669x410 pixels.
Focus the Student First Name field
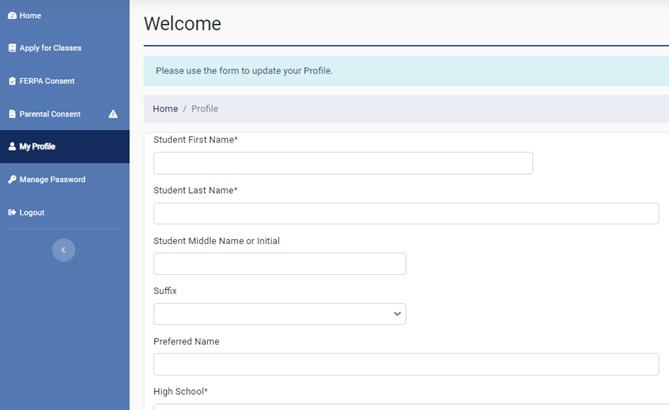tap(343, 163)
